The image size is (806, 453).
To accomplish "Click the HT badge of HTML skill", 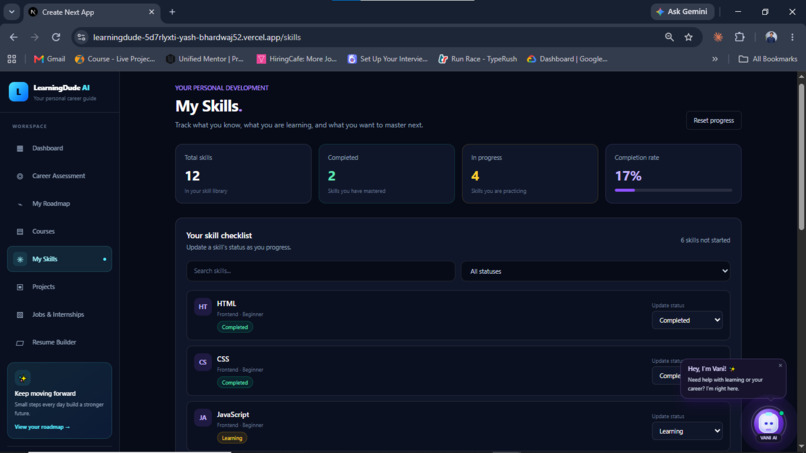I will point(203,307).
